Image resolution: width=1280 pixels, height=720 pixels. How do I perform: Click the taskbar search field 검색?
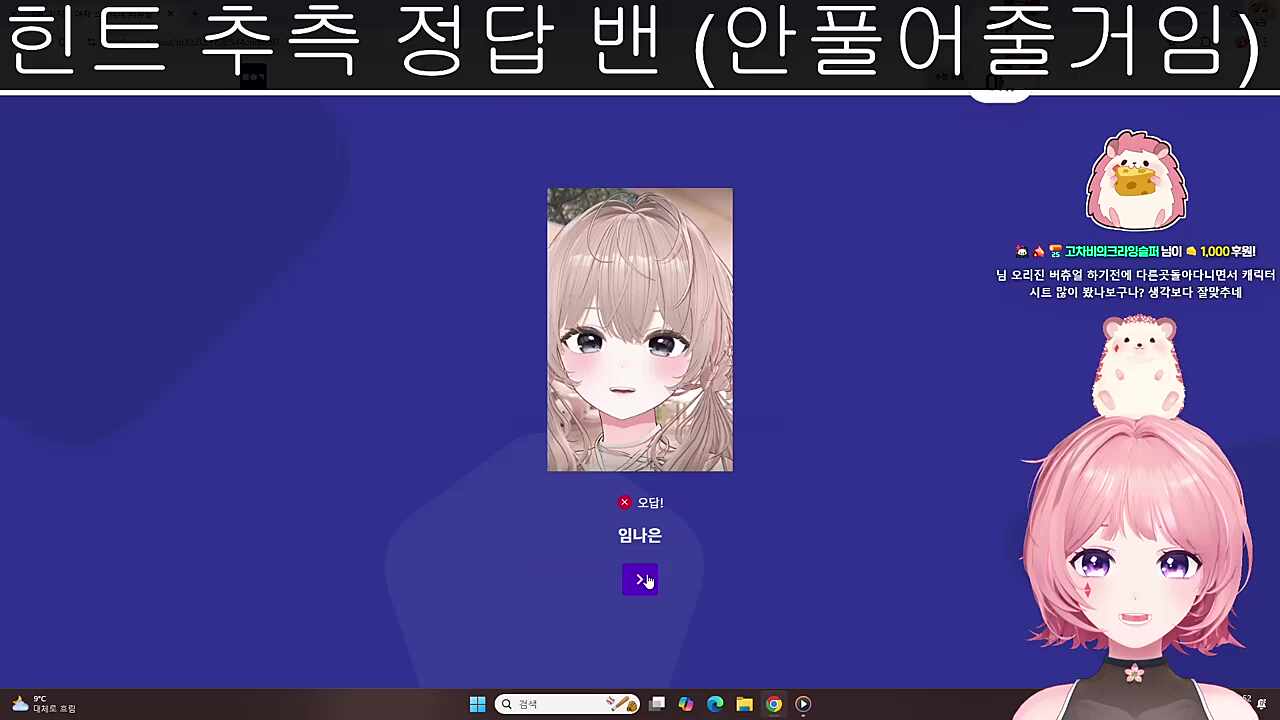pos(567,704)
